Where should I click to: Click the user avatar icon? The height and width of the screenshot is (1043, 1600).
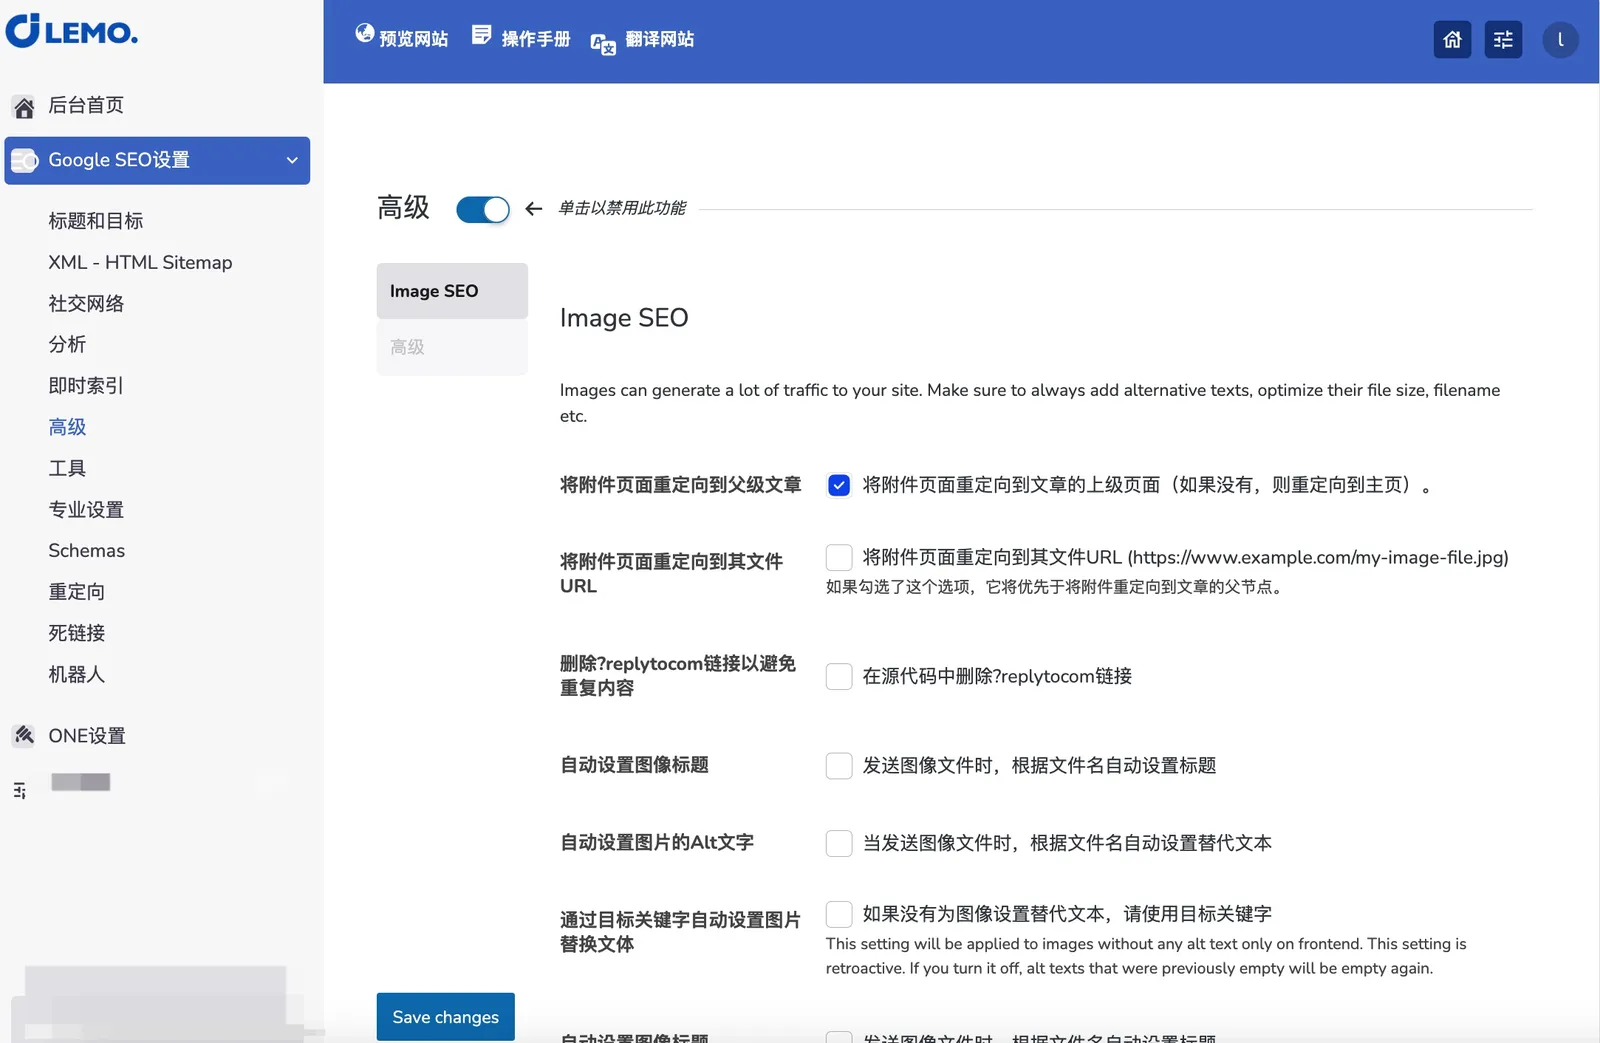coord(1560,40)
